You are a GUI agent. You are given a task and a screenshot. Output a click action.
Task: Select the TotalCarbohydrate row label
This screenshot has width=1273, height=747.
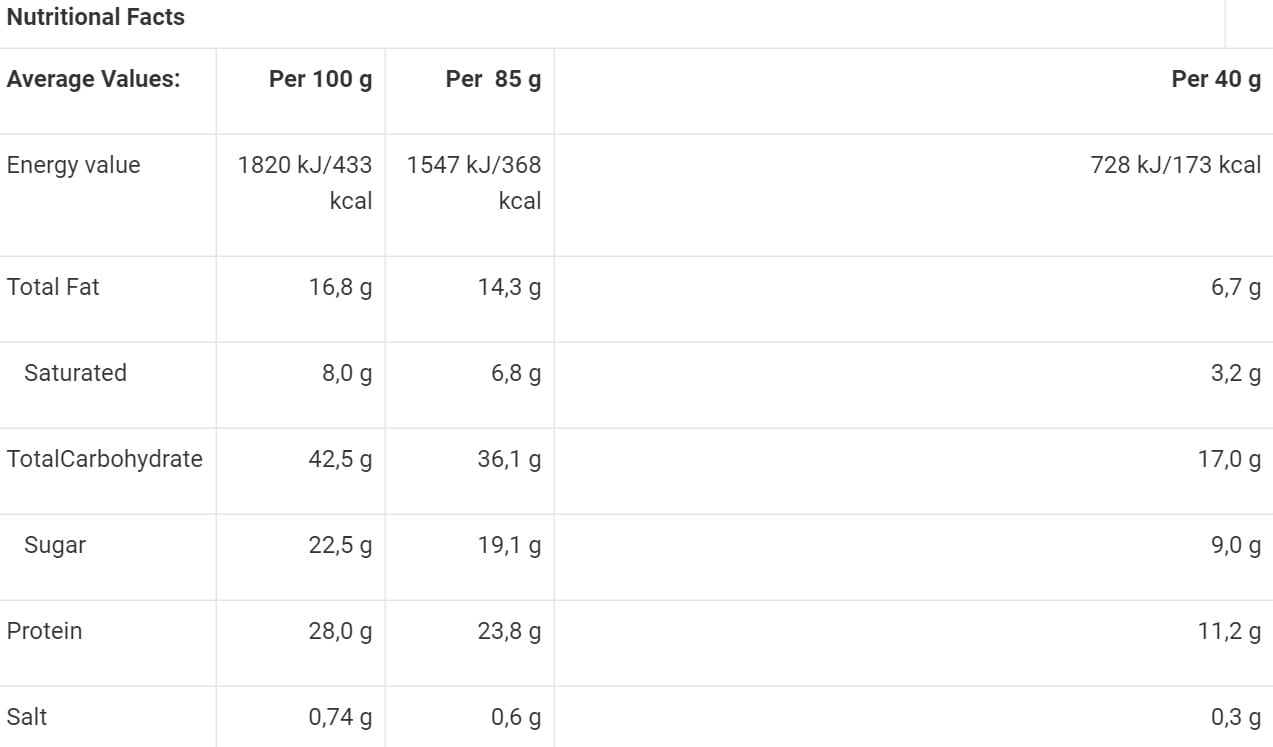coord(104,459)
